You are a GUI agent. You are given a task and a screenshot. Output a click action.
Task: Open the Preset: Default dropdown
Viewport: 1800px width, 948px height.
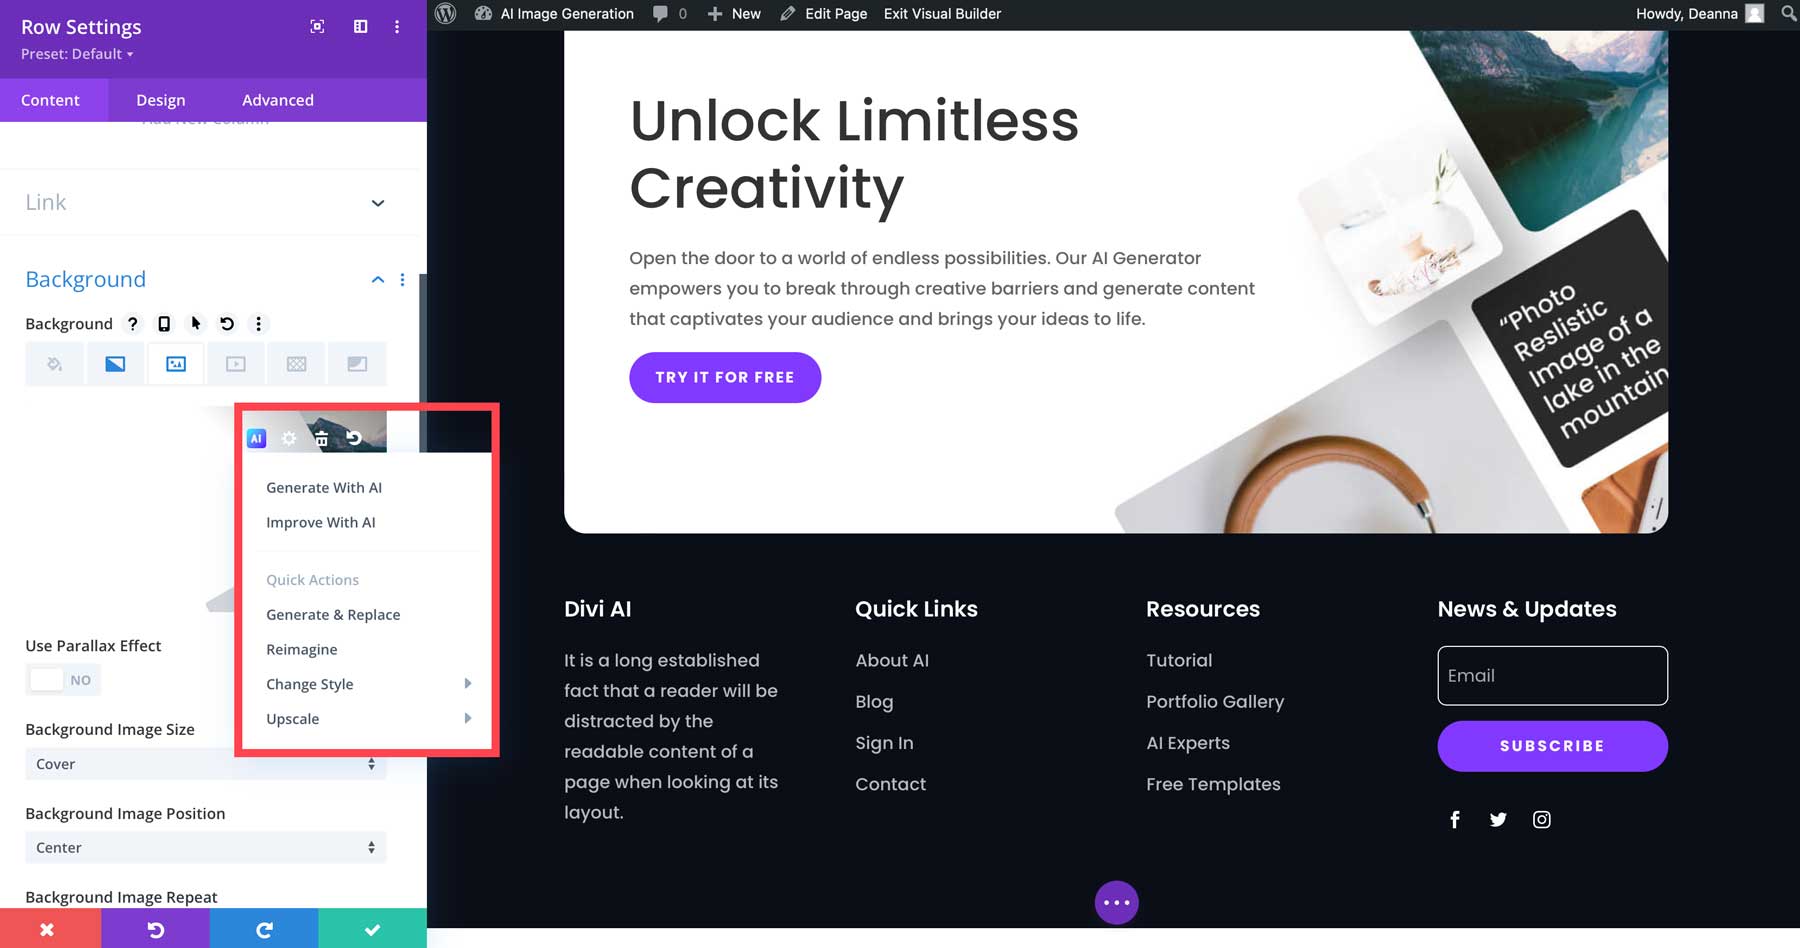75,54
